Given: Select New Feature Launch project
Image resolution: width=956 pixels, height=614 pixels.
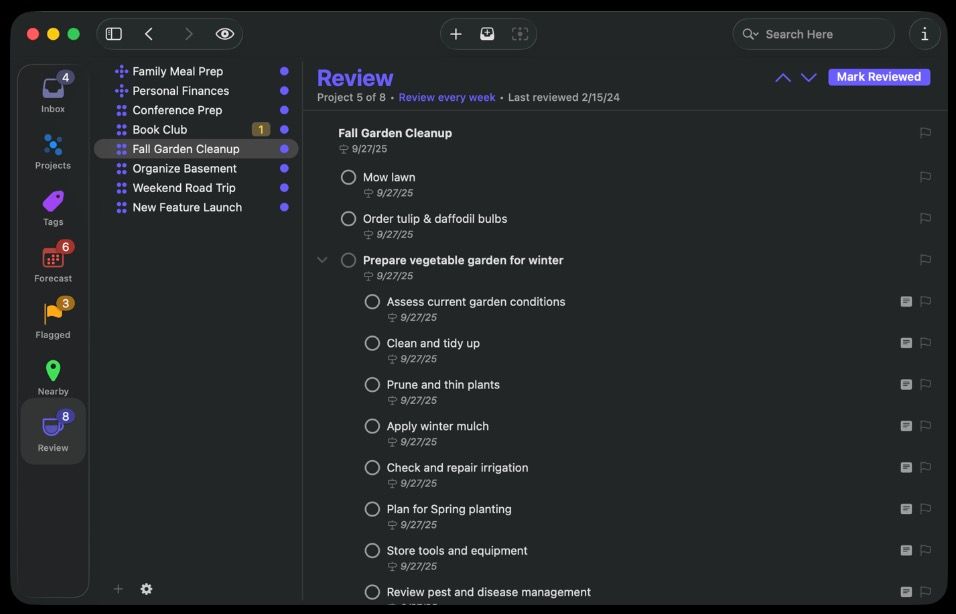Looking at the screenshot, I should [196, 208].
